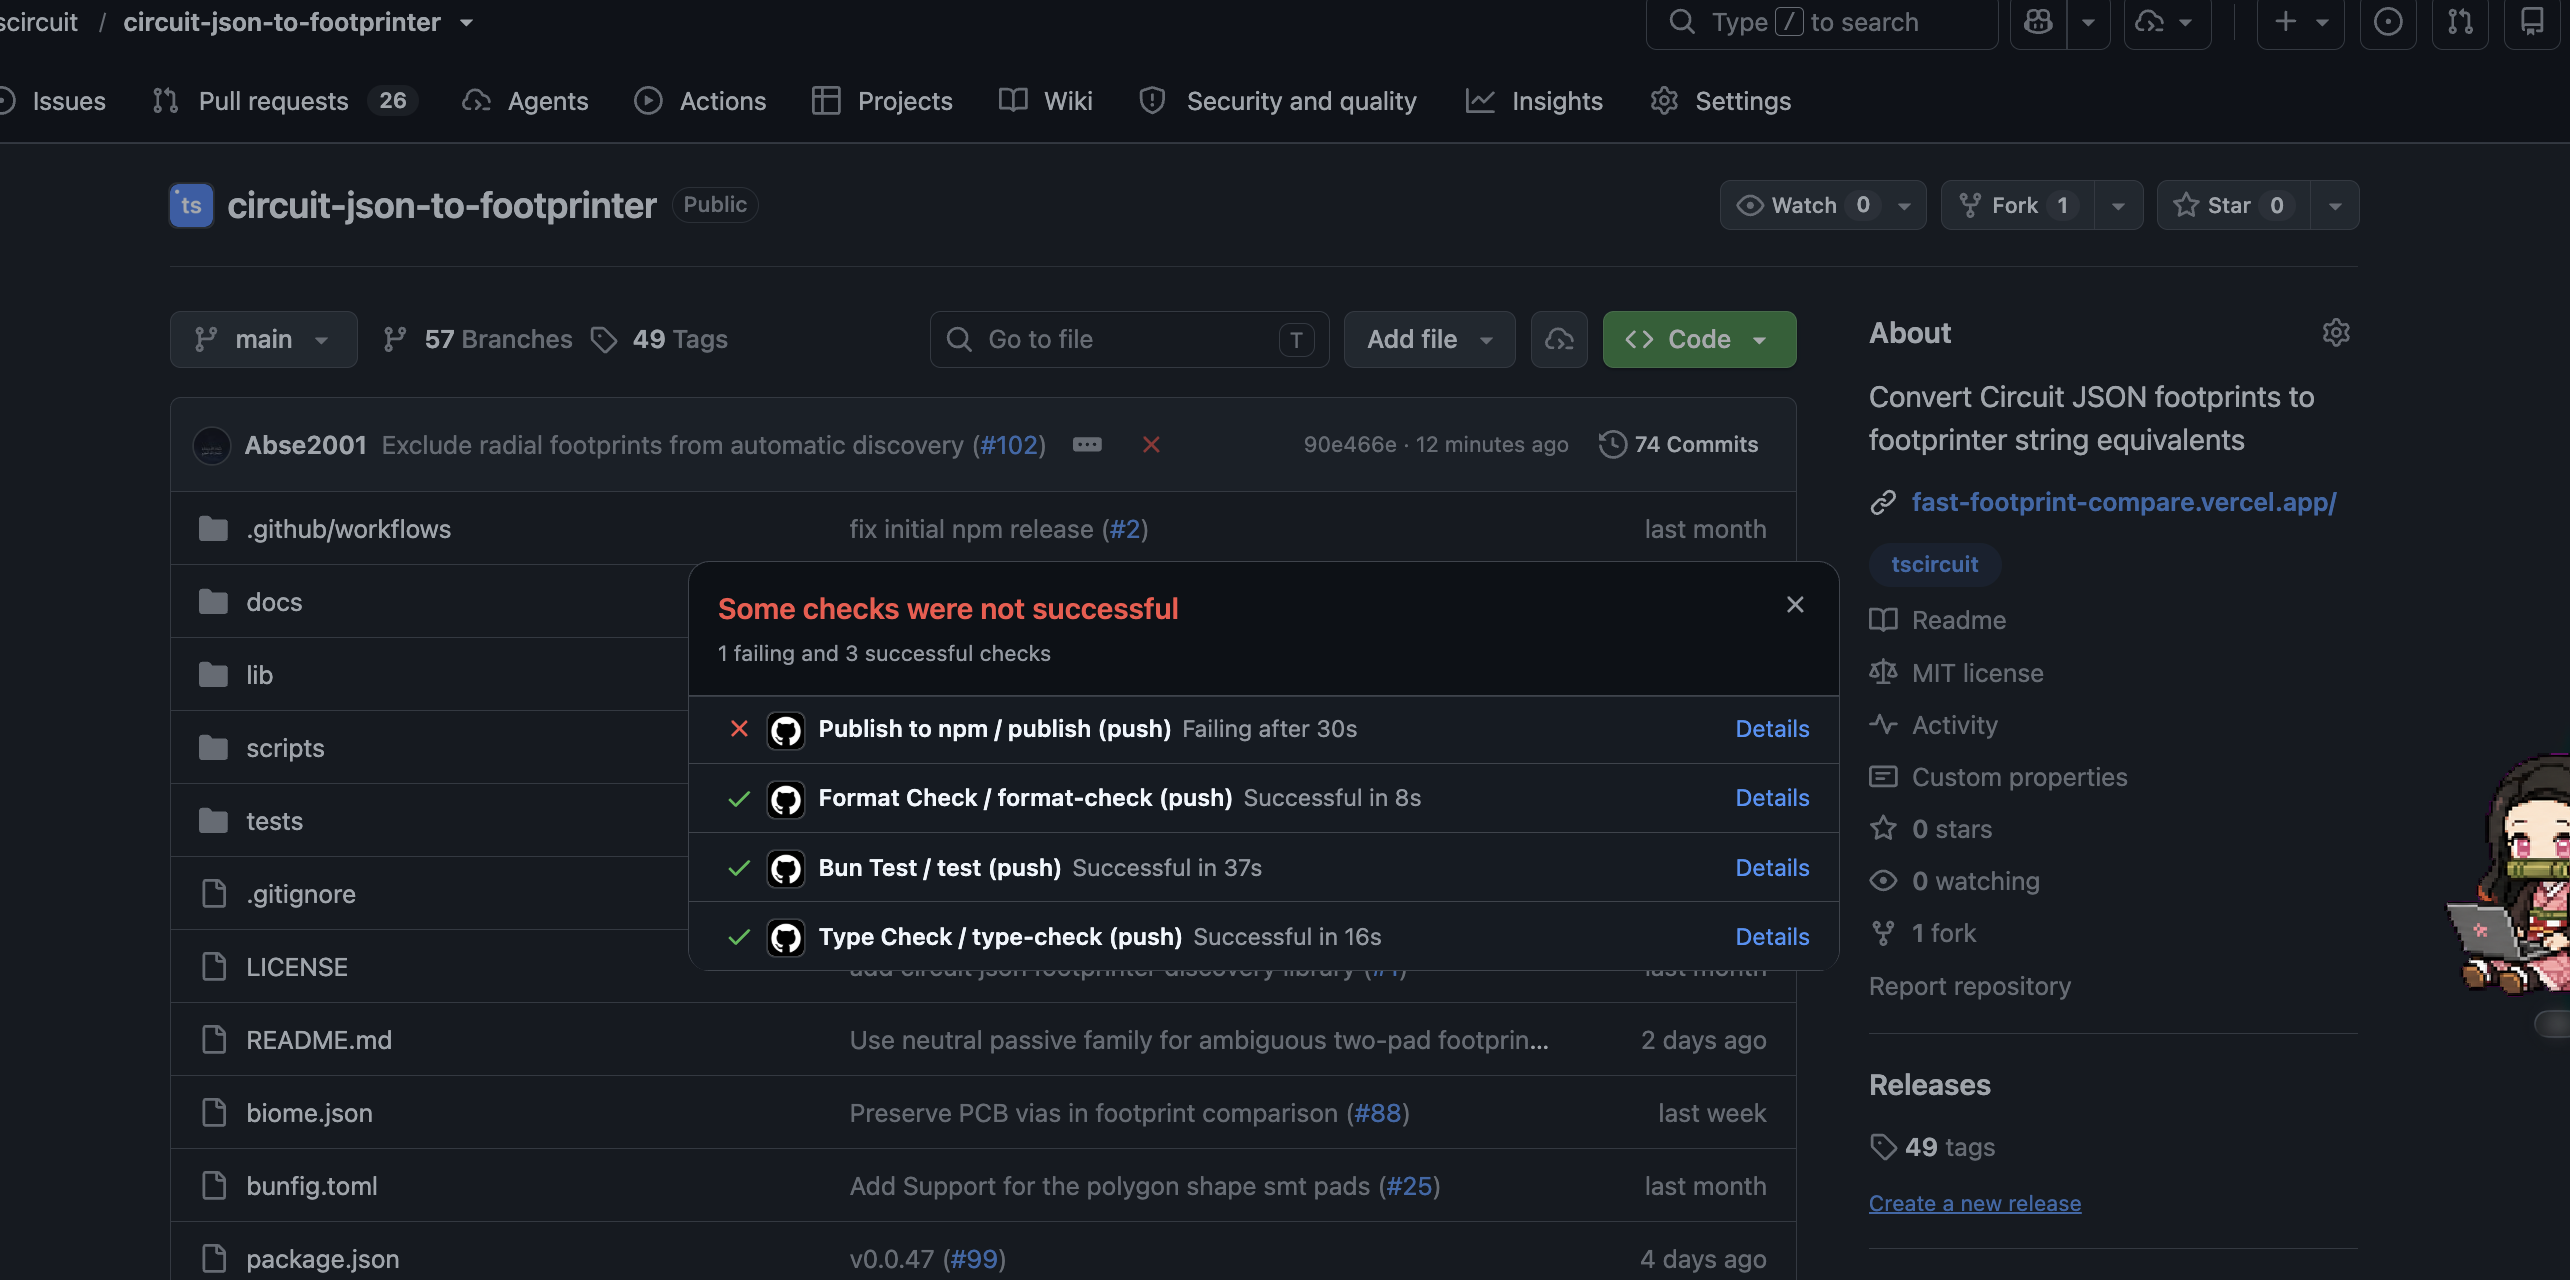Open the main branch selector dropdown

263,340
